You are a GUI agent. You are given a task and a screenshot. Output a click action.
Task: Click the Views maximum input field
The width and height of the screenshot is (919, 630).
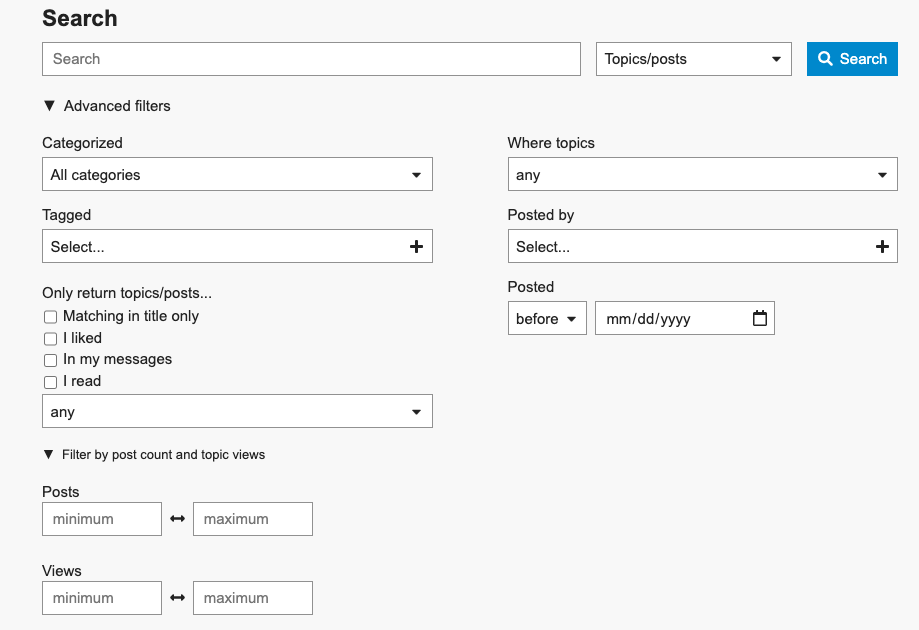(x=252, y=598)
